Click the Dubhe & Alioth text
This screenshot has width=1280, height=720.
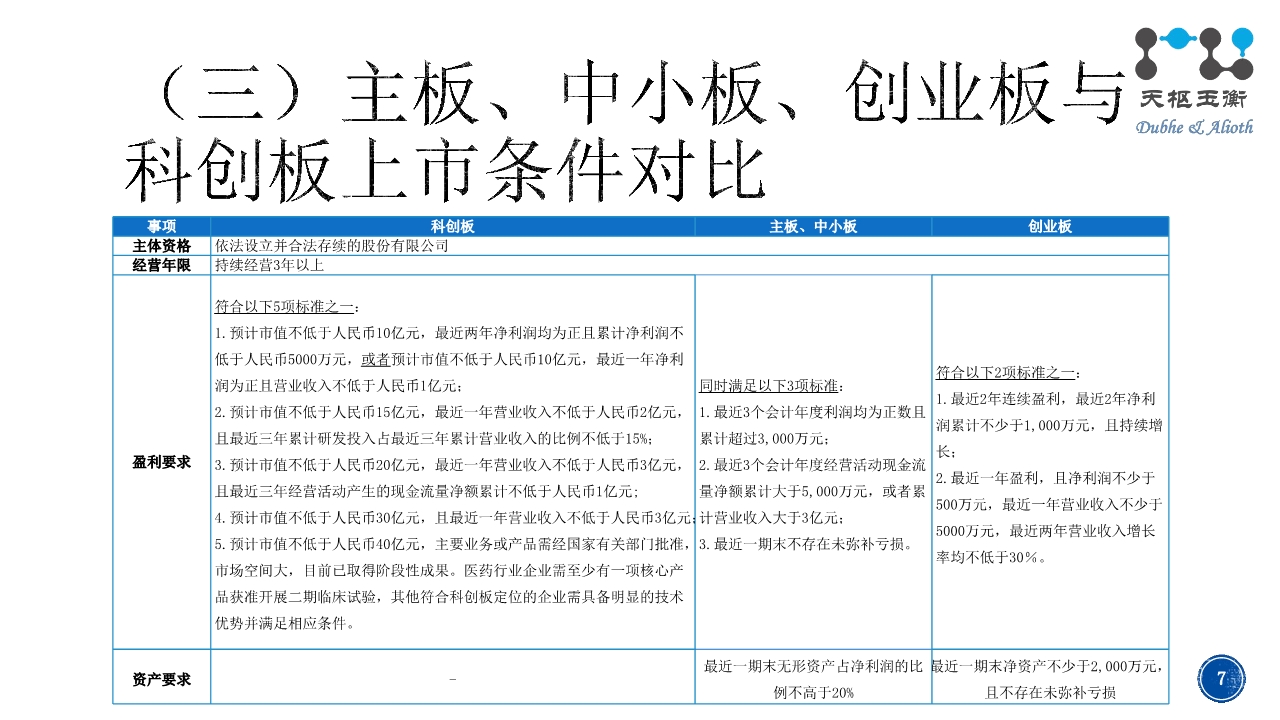point(1194,127)
